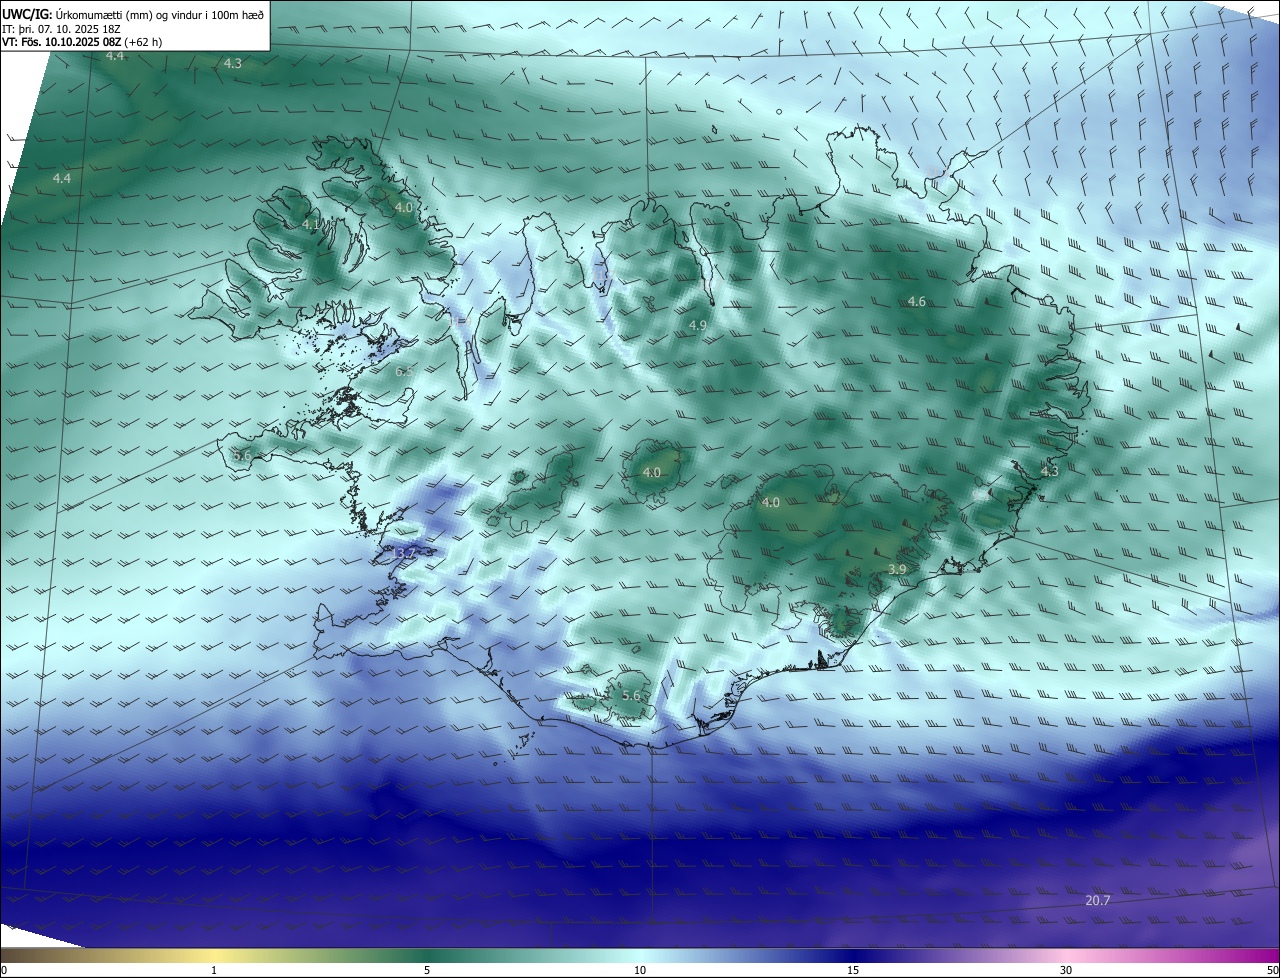This screenshot has width=1280, height=978.
Task: Click the legend tick label 5
Action: pyautogui.click(x=427, y=970)
